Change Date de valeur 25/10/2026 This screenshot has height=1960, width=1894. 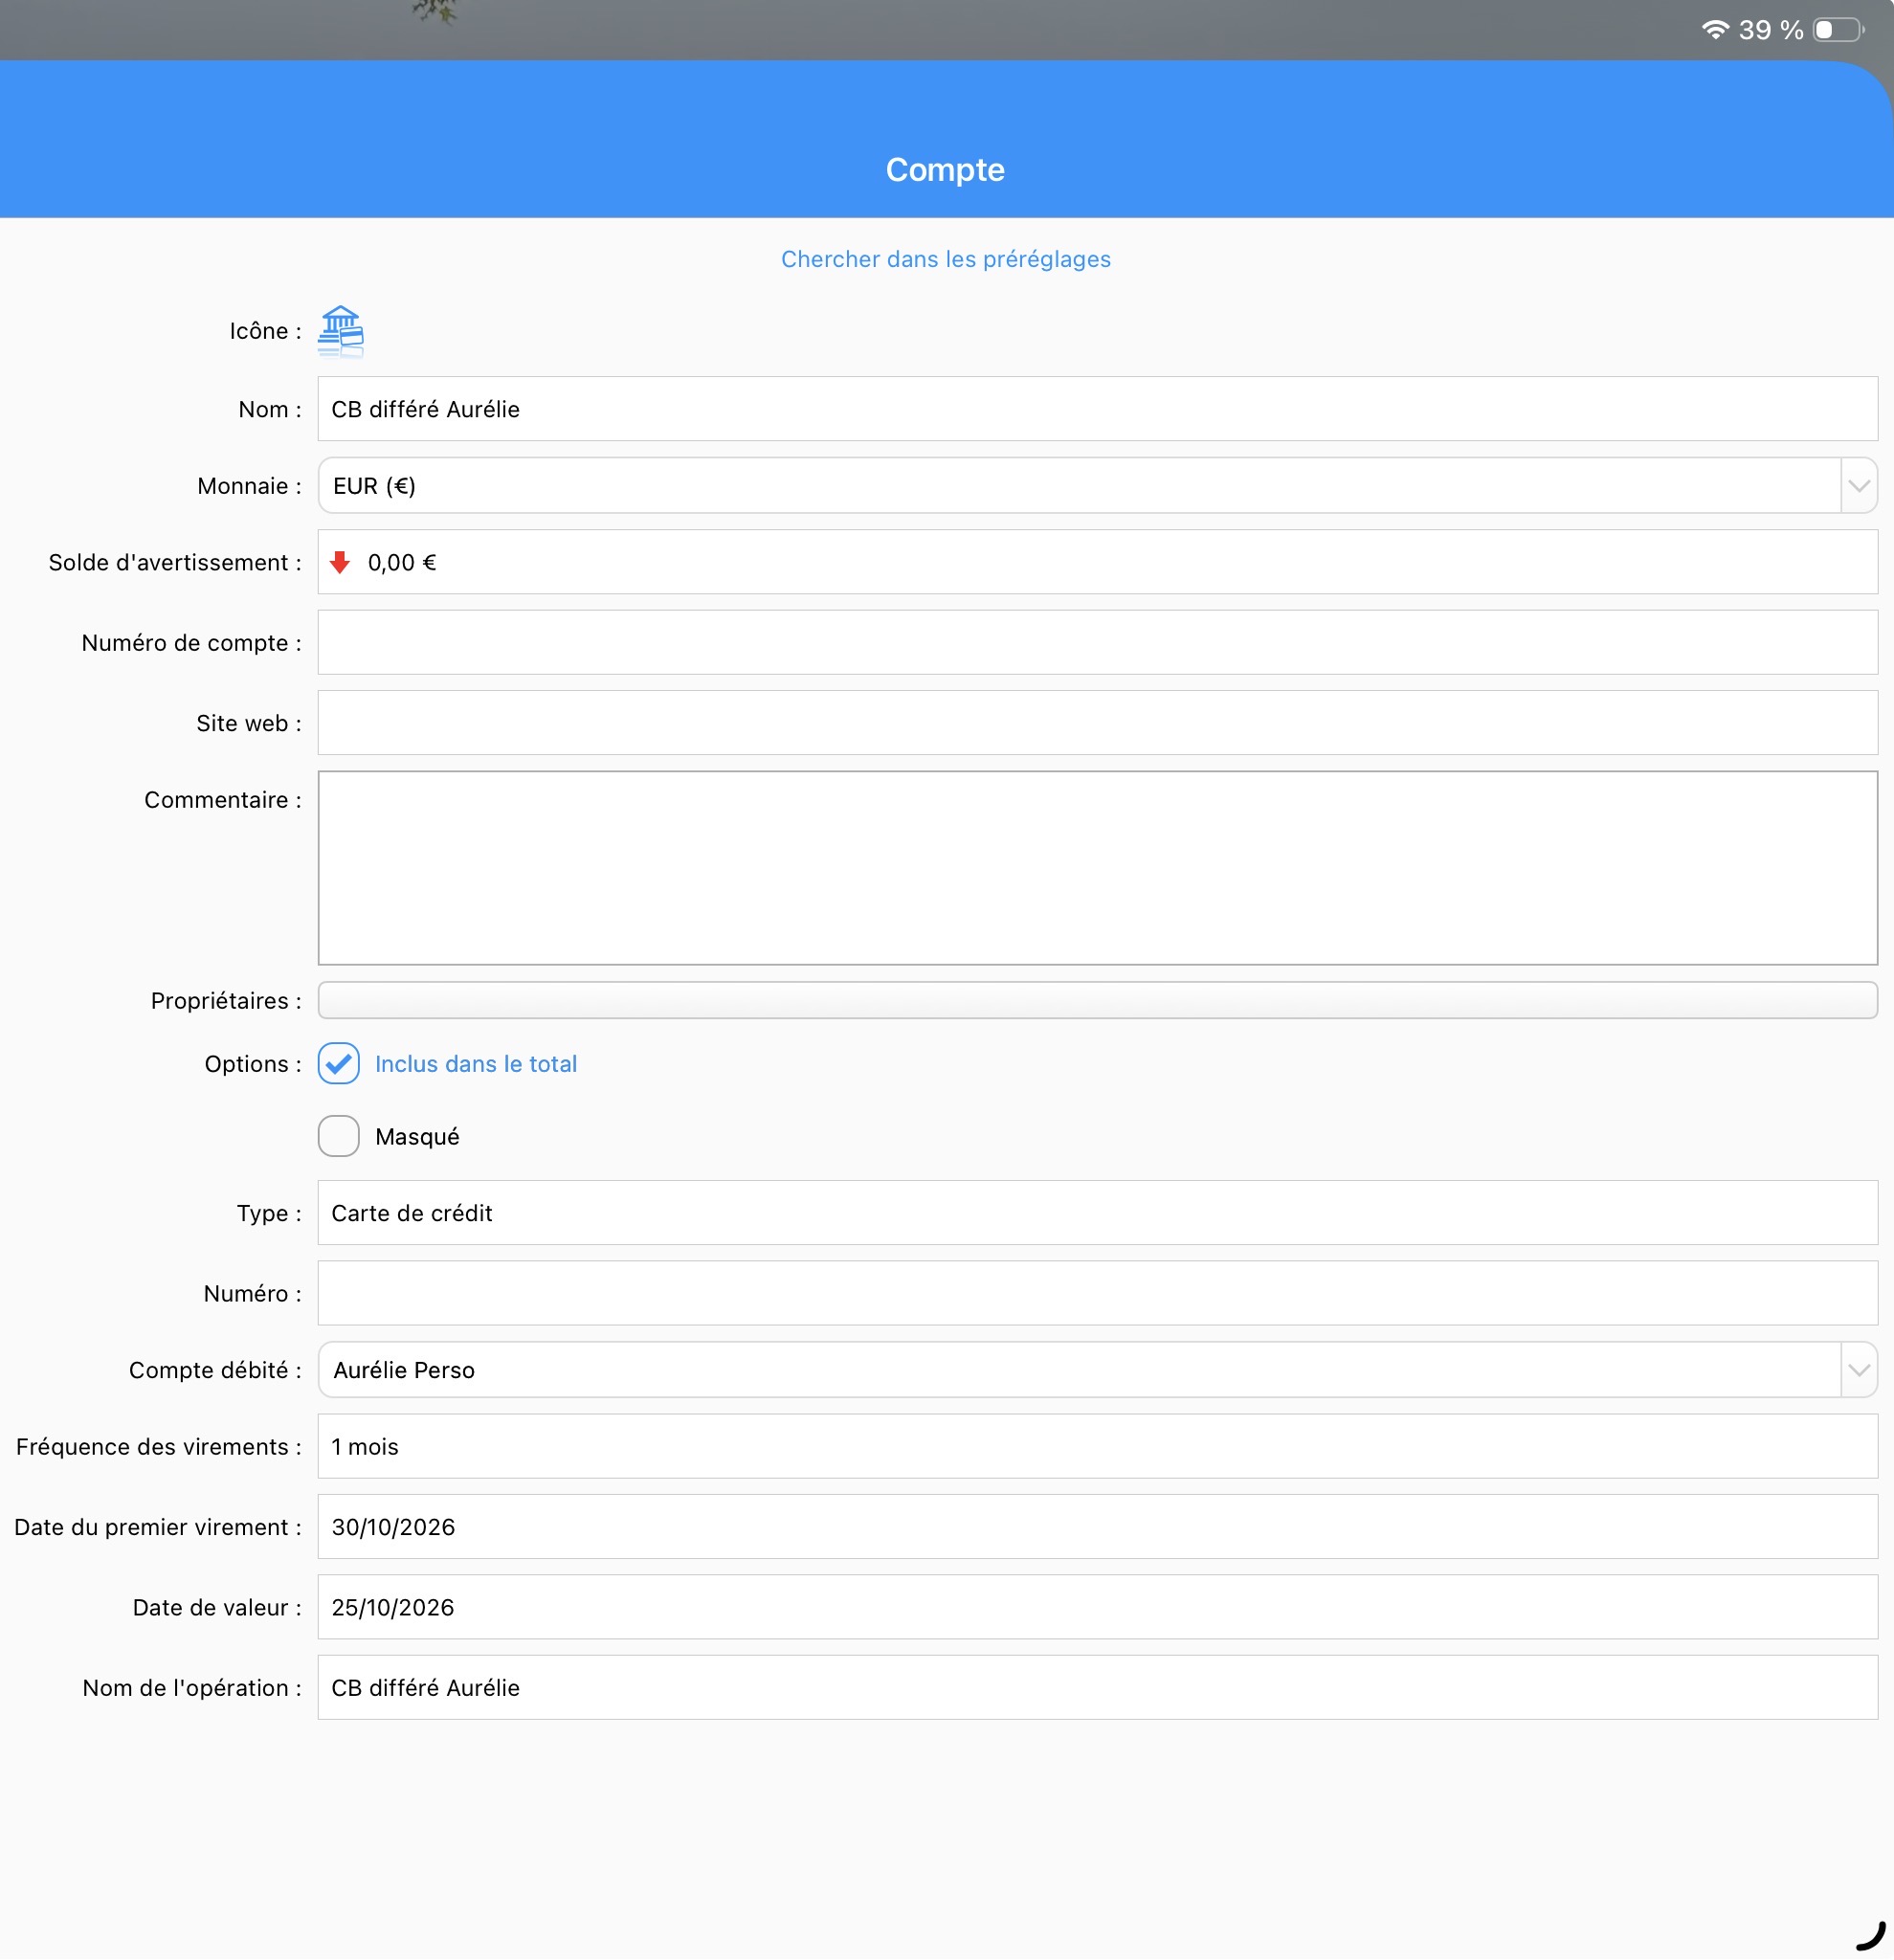click(1097, 1607)
